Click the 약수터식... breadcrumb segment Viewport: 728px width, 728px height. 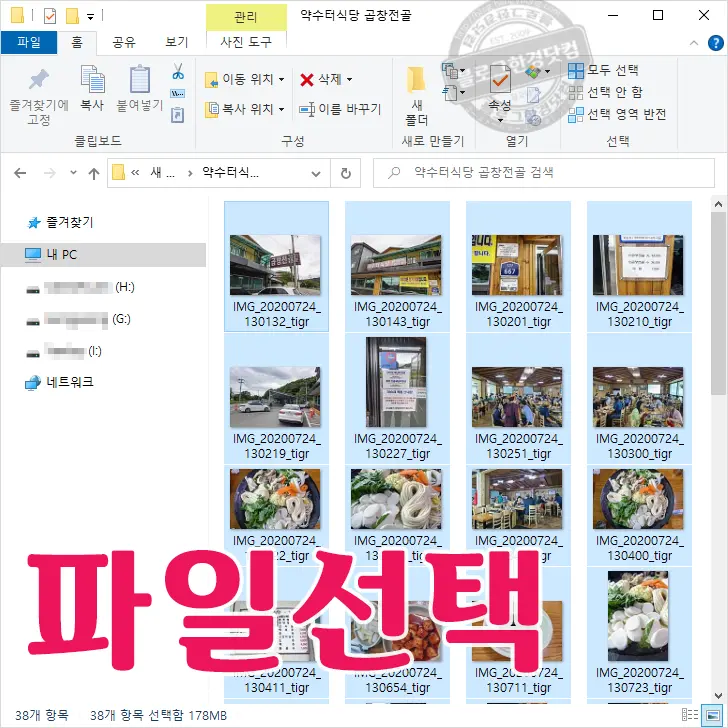tap(231, 173)
